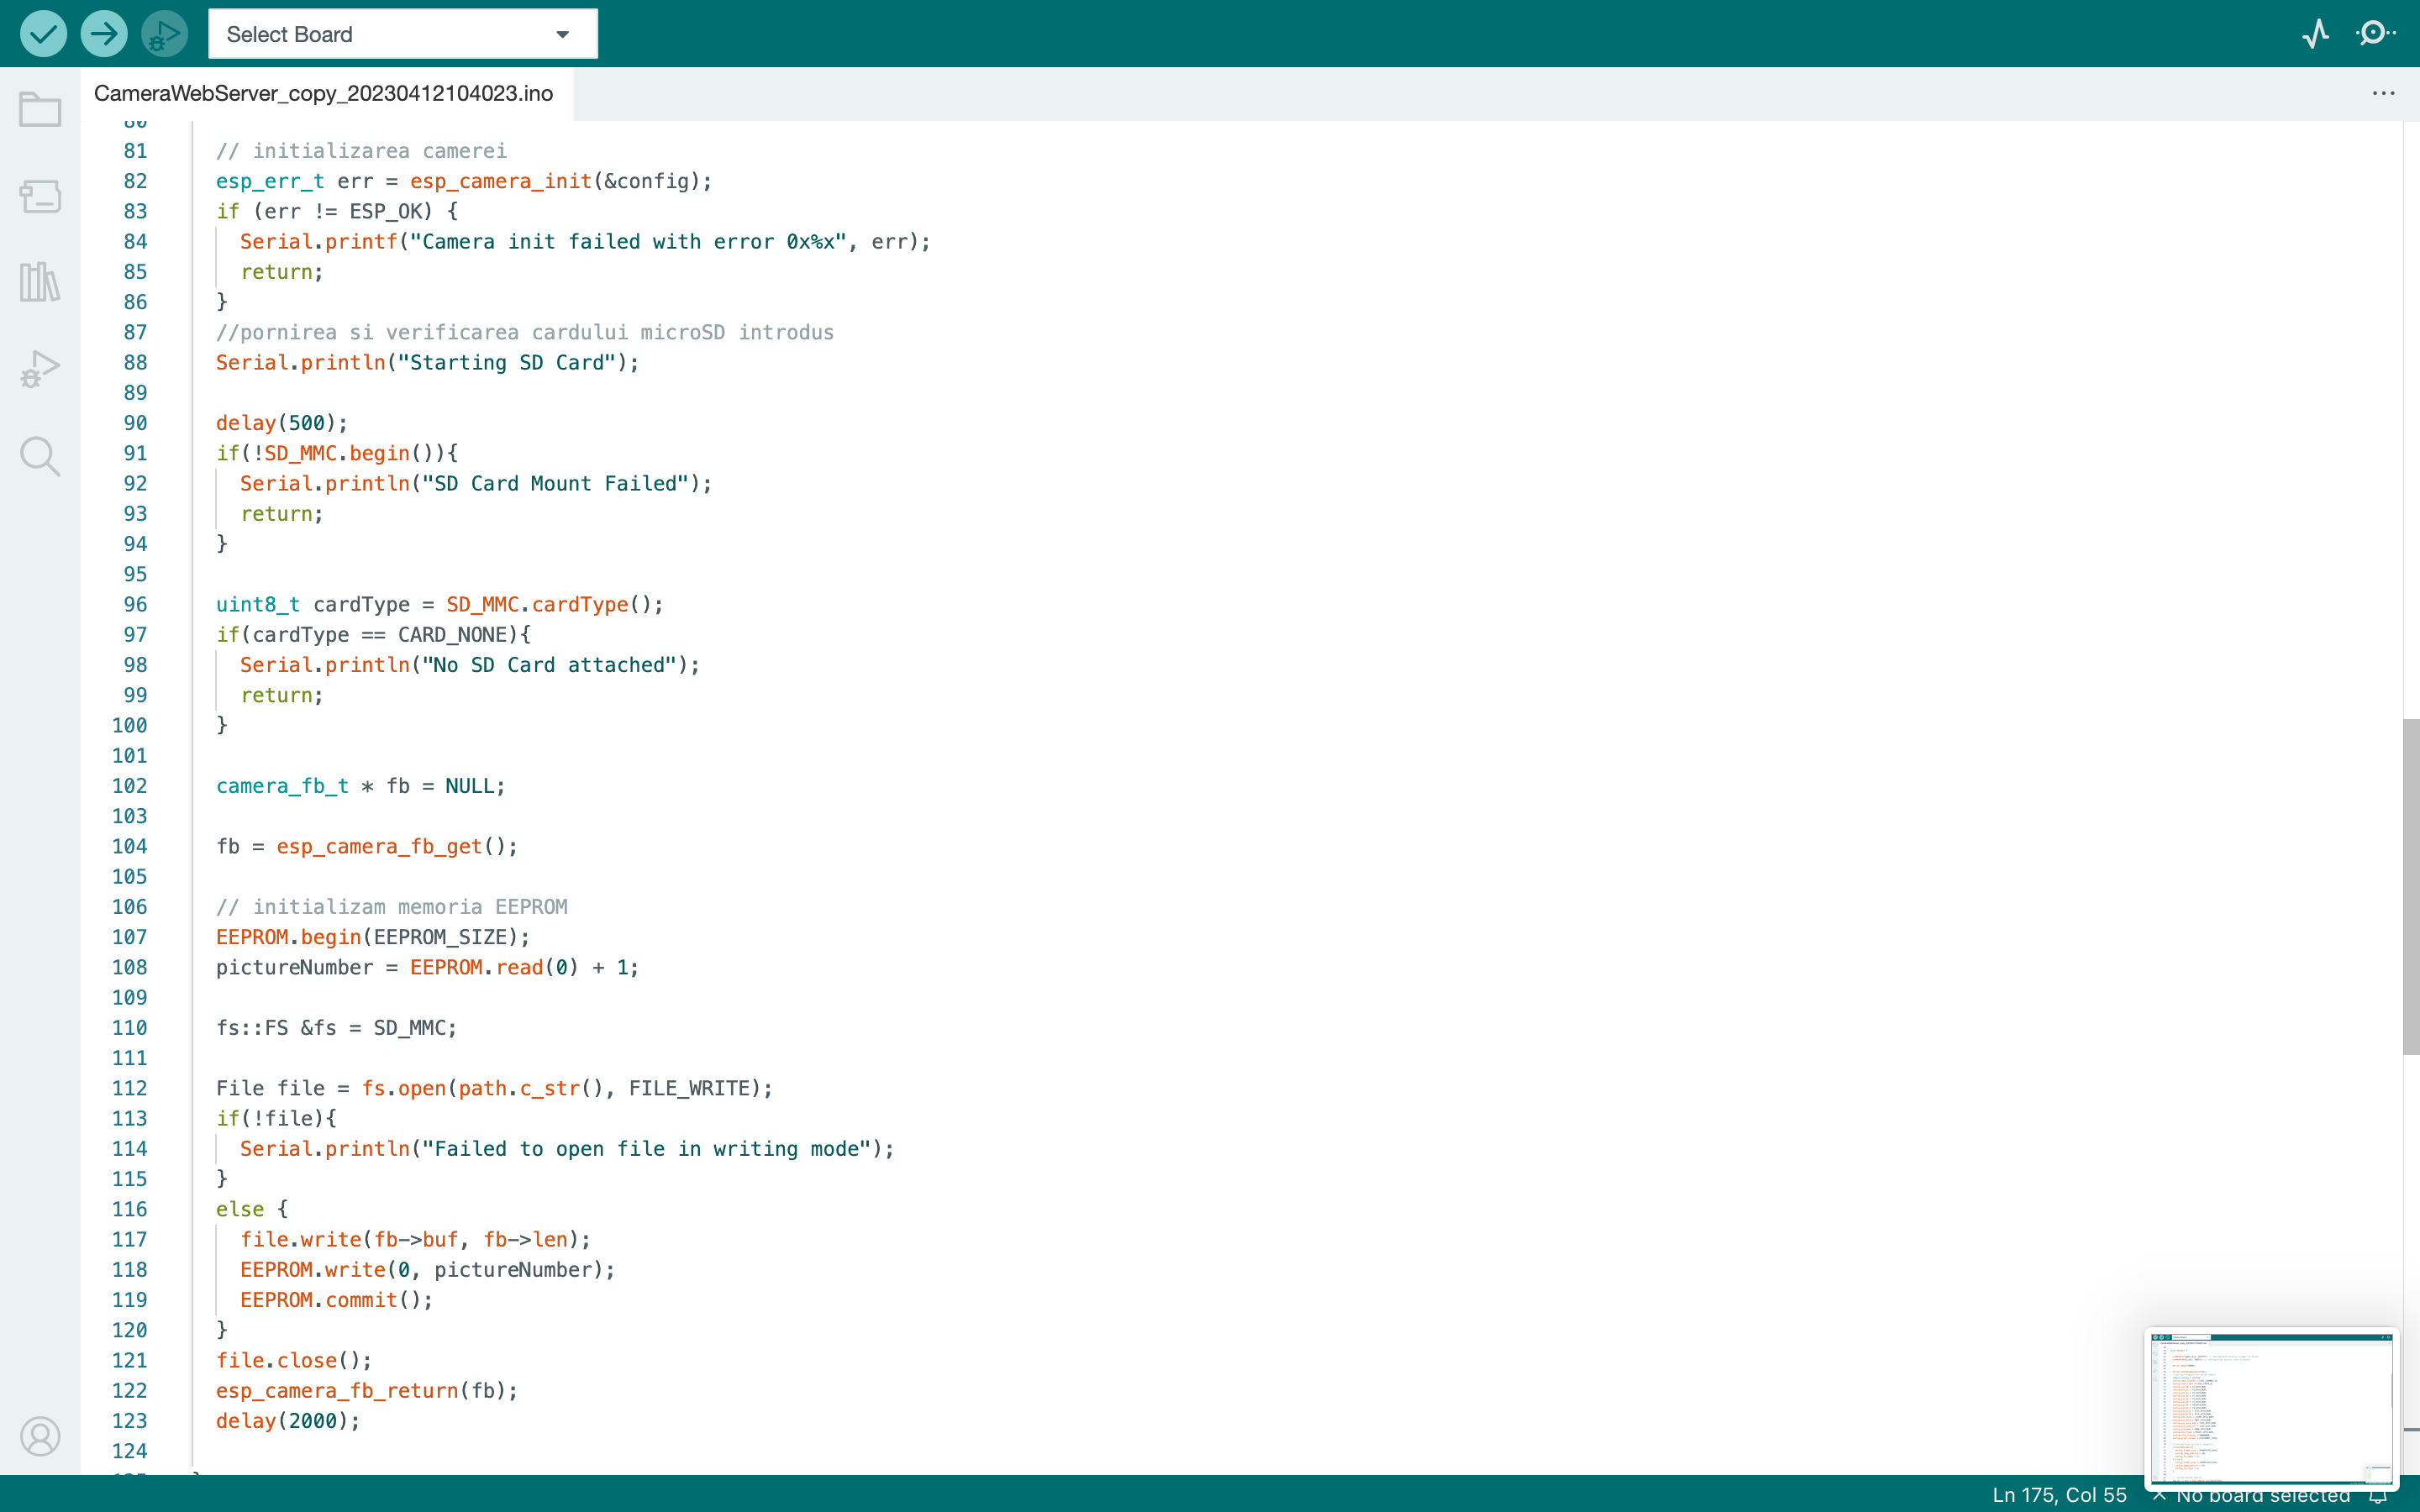
Task: Start debugging from the toolbar bug icon
Action: (x=163, y=33)
